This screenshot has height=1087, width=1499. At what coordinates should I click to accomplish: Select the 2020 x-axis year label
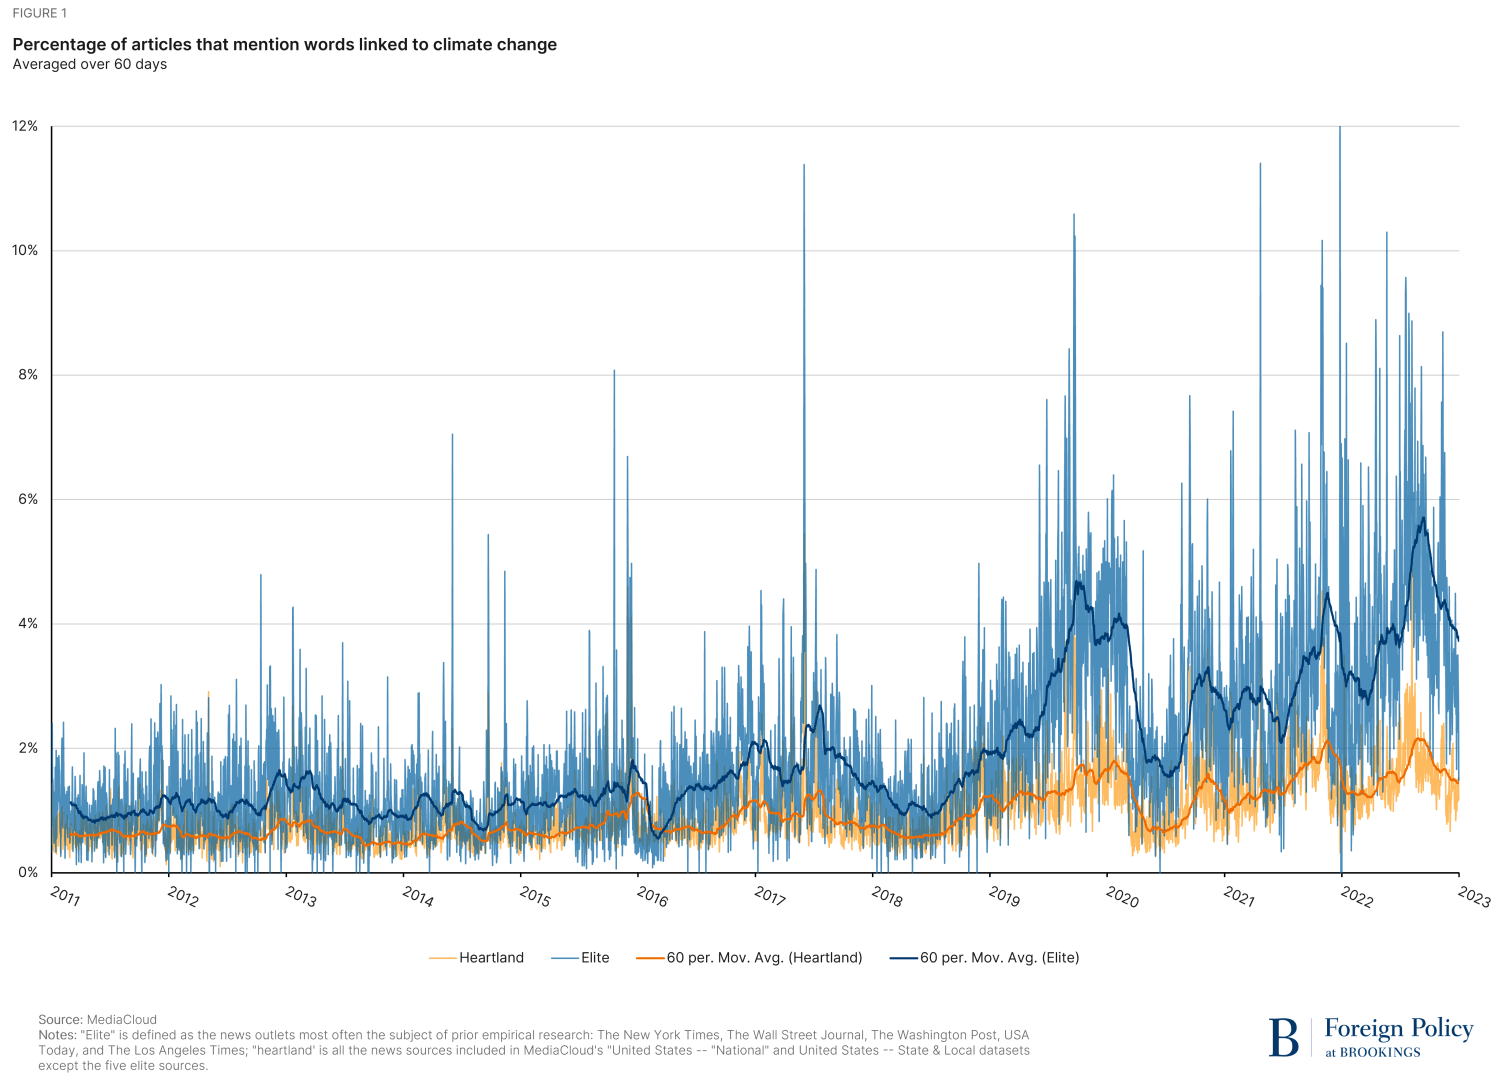(x=1121, y=895)
